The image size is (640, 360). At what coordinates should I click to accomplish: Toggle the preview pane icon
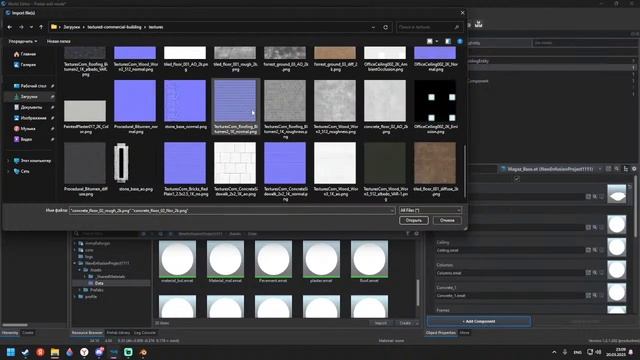pyautogui.click(x=448, y=41)
